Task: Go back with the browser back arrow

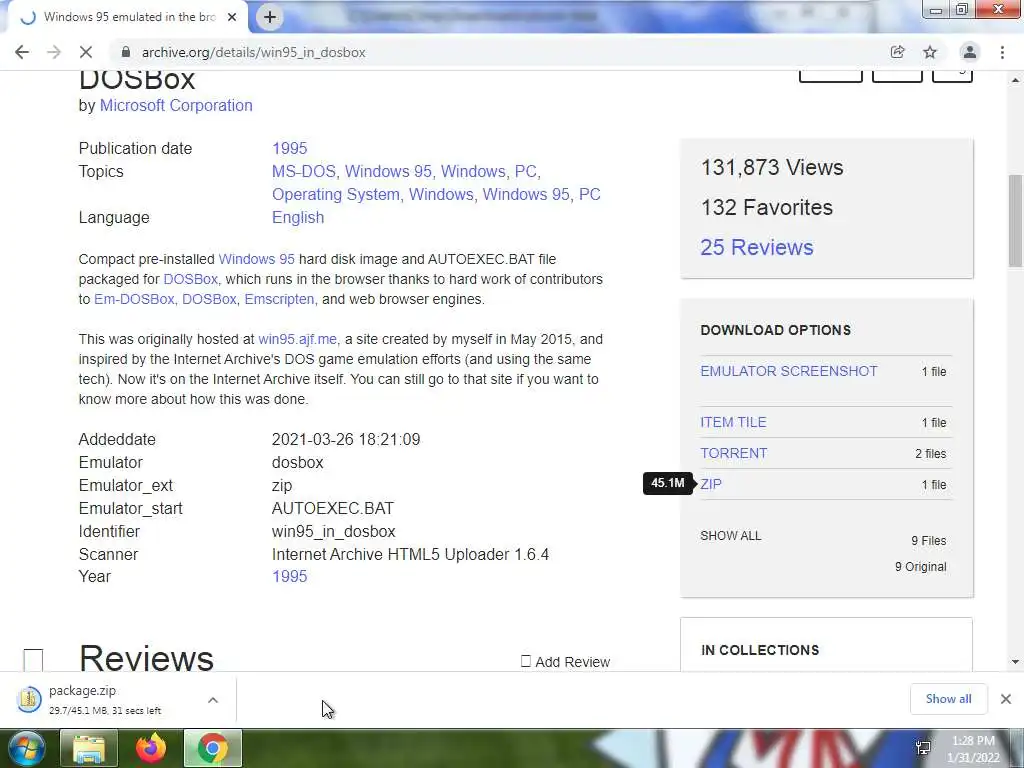Action: [22, 52]
